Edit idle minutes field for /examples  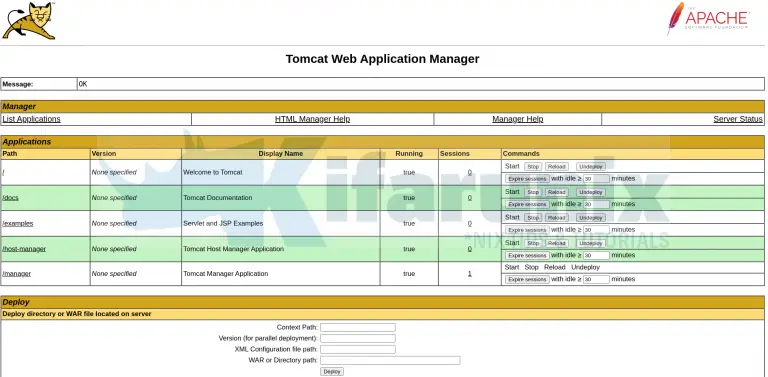click(x=596, y=230)
